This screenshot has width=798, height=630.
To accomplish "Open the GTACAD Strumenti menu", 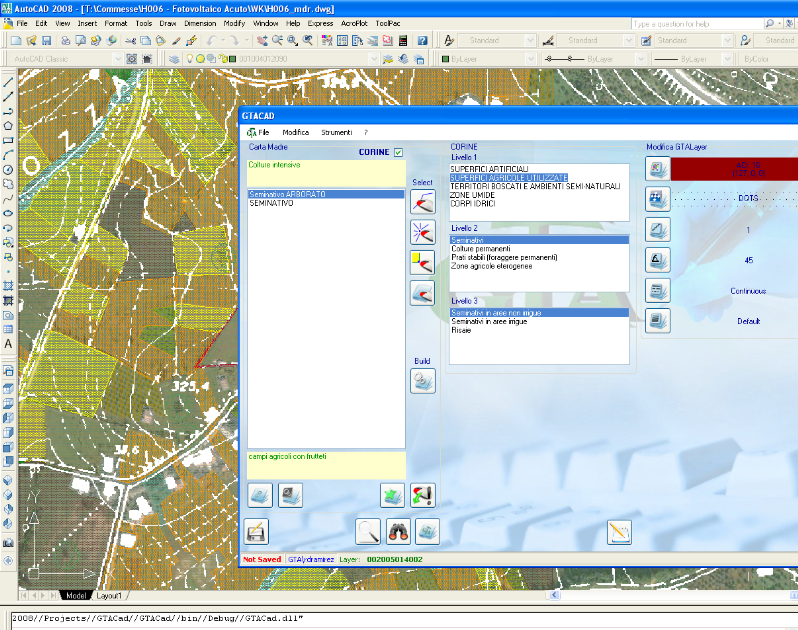I will click(x=336, y=132).
